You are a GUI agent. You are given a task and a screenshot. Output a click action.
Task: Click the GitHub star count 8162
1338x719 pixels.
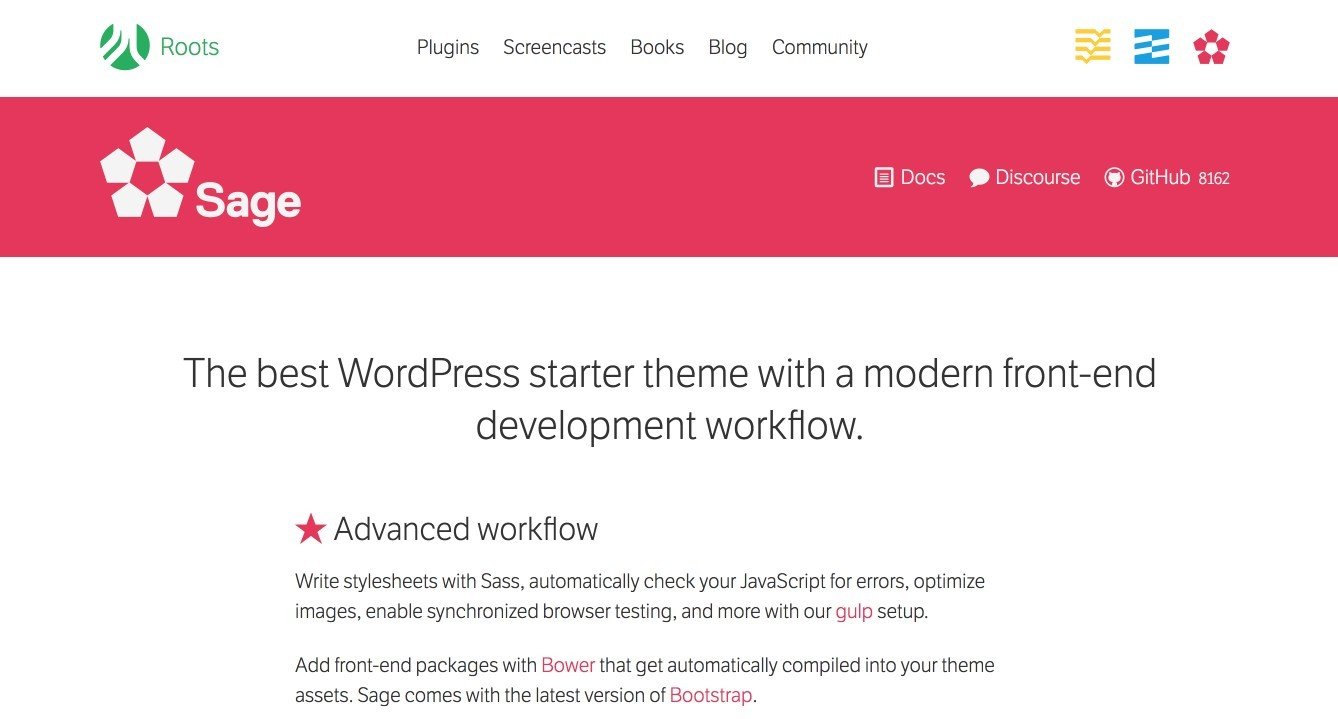coord(1213,179)
